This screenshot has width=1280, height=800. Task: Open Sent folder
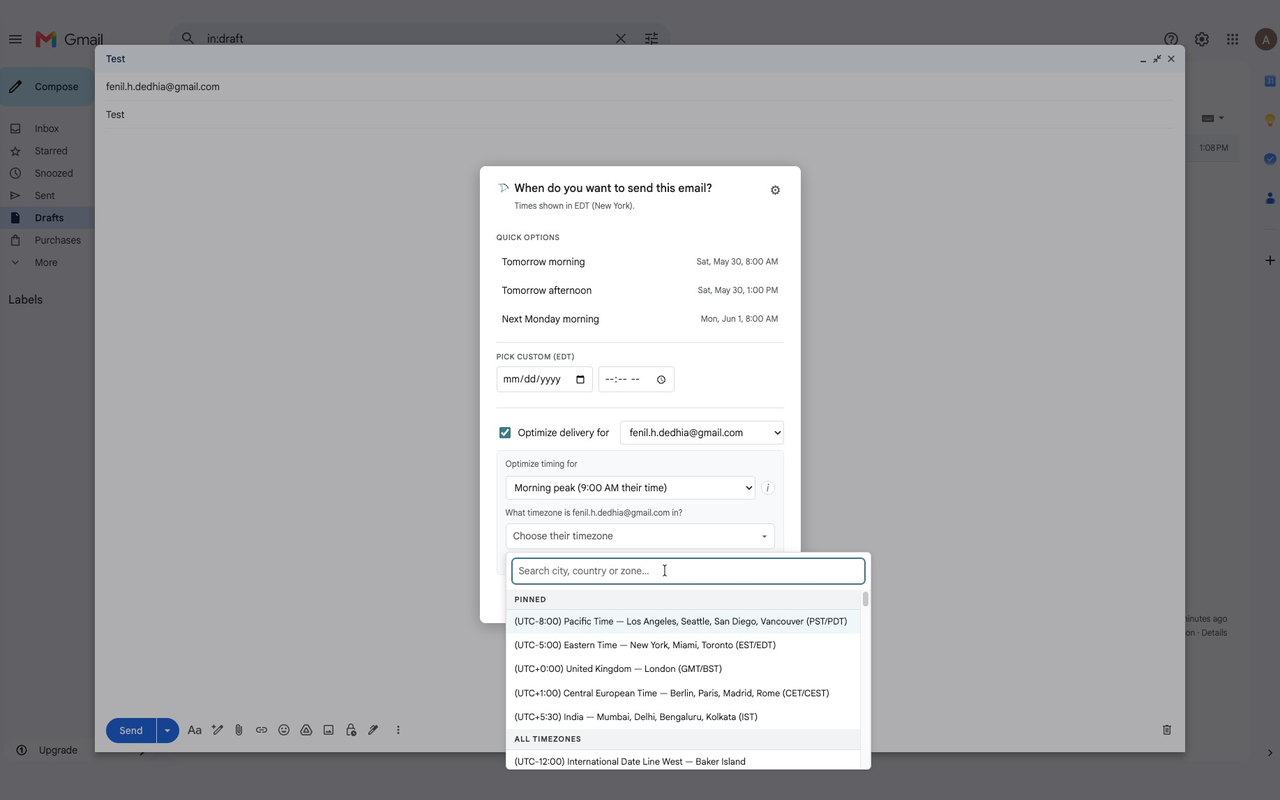click(x=44, y=196)
